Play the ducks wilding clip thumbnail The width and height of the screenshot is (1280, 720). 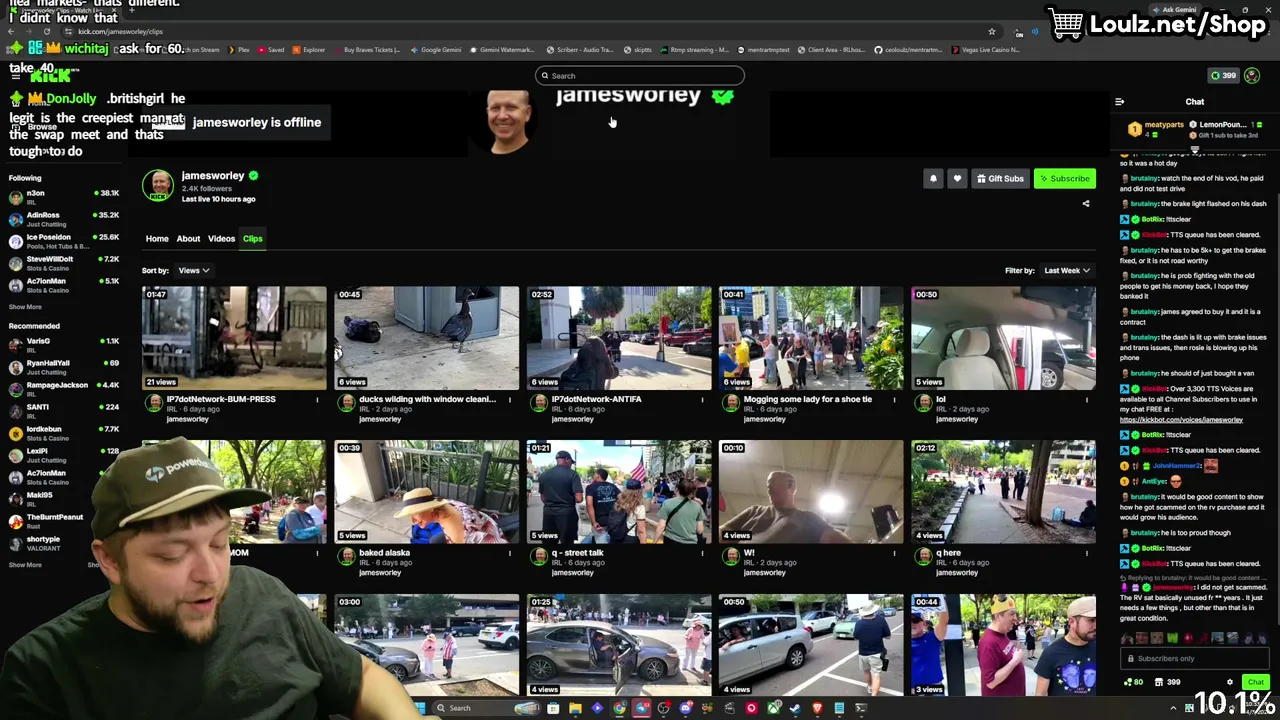pyautogui.click(x=427, y=338)
